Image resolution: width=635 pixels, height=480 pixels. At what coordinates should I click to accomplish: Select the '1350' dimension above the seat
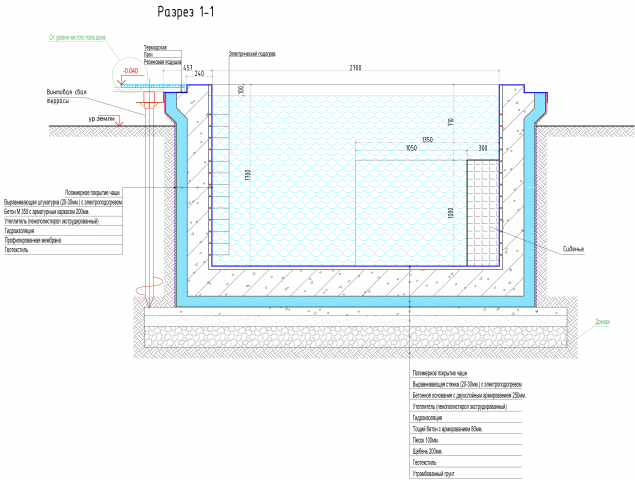(x=427, y=140)
